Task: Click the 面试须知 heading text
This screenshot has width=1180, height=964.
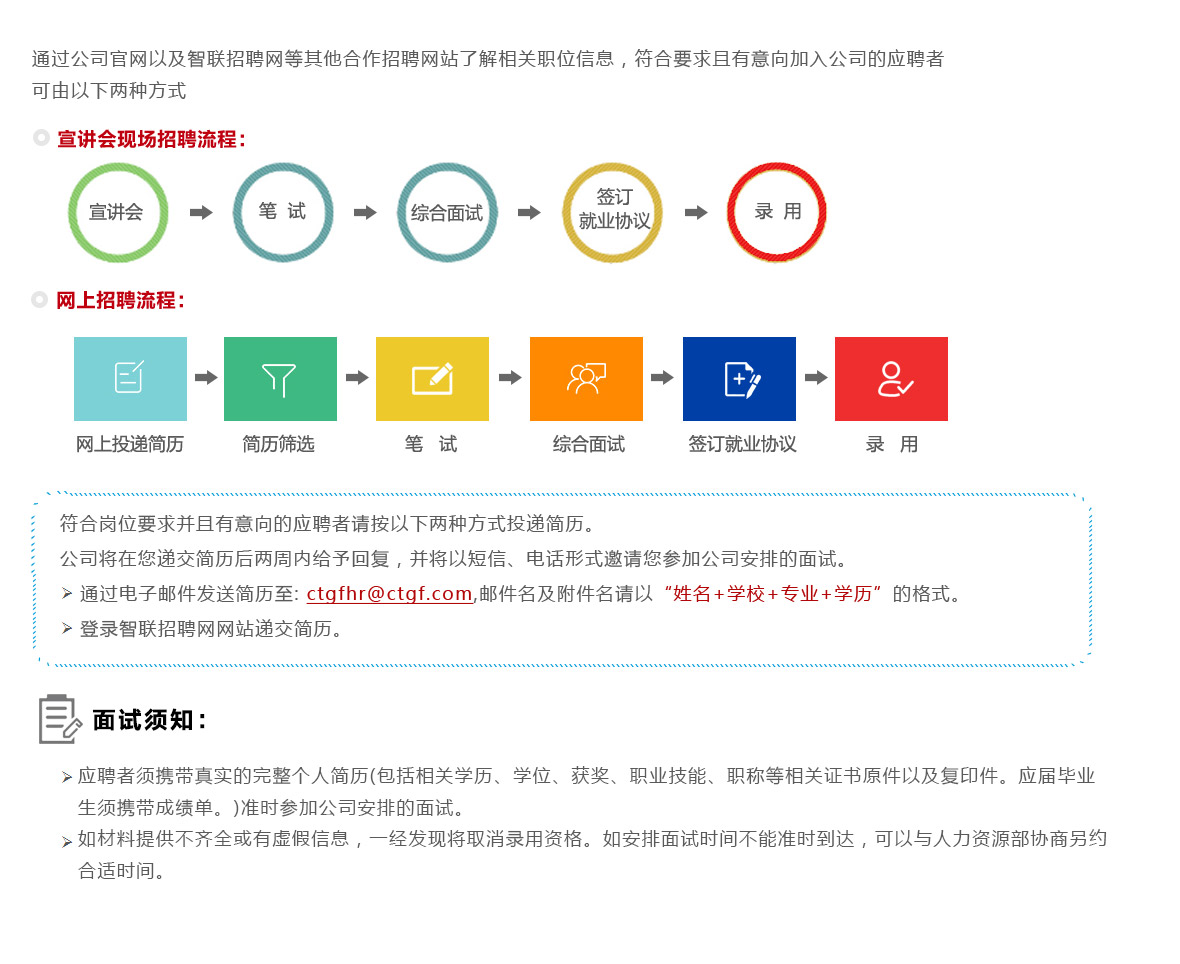Action: tap(150, 720)
